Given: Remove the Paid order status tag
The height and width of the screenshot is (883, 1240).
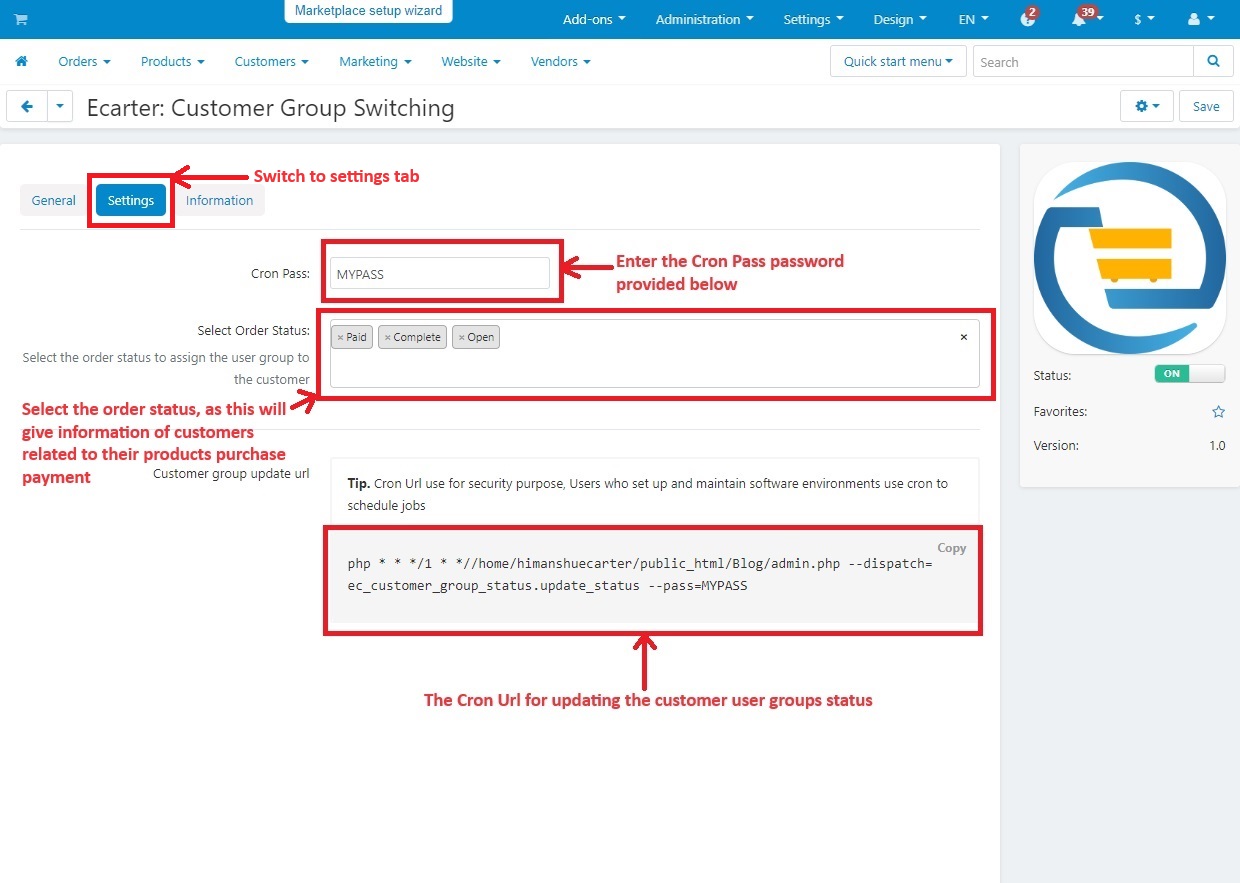Looking at the screenshot, I should pos(340,338).
